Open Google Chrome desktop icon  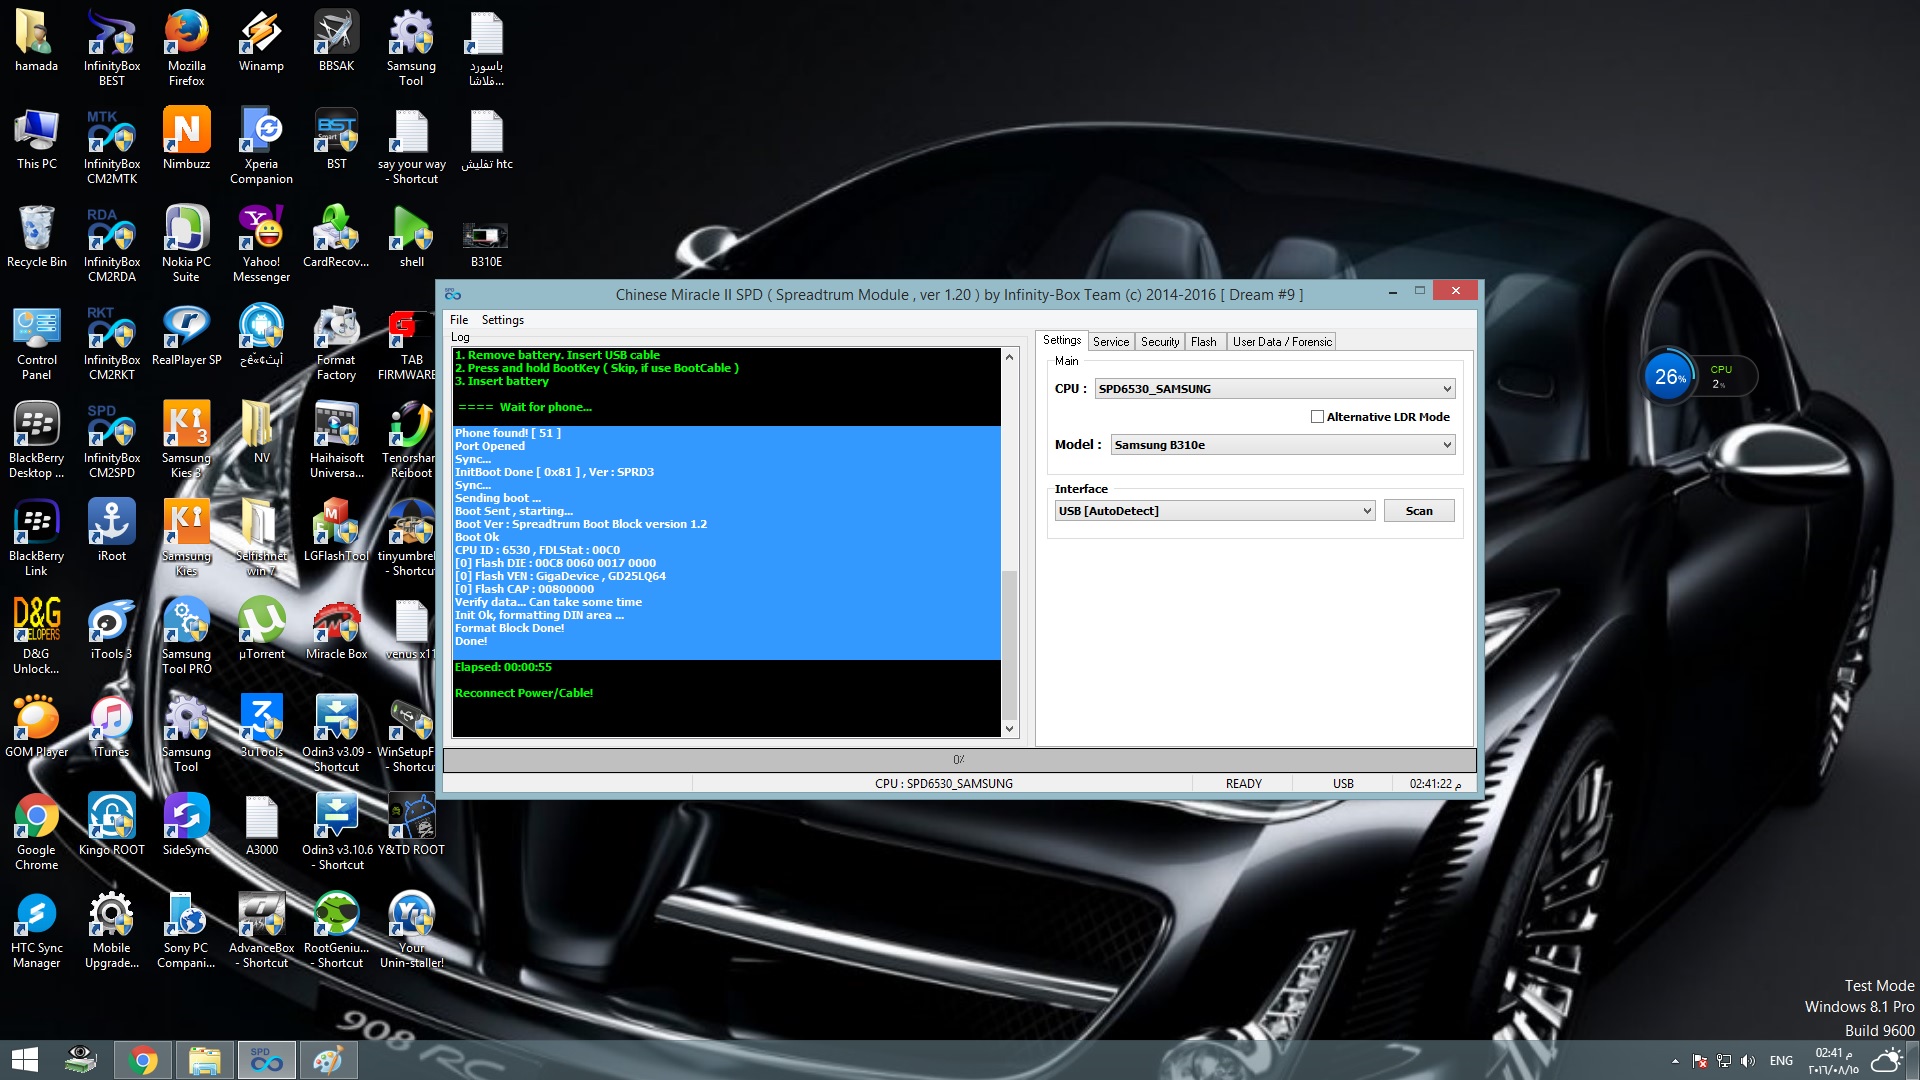pos(37,832)
